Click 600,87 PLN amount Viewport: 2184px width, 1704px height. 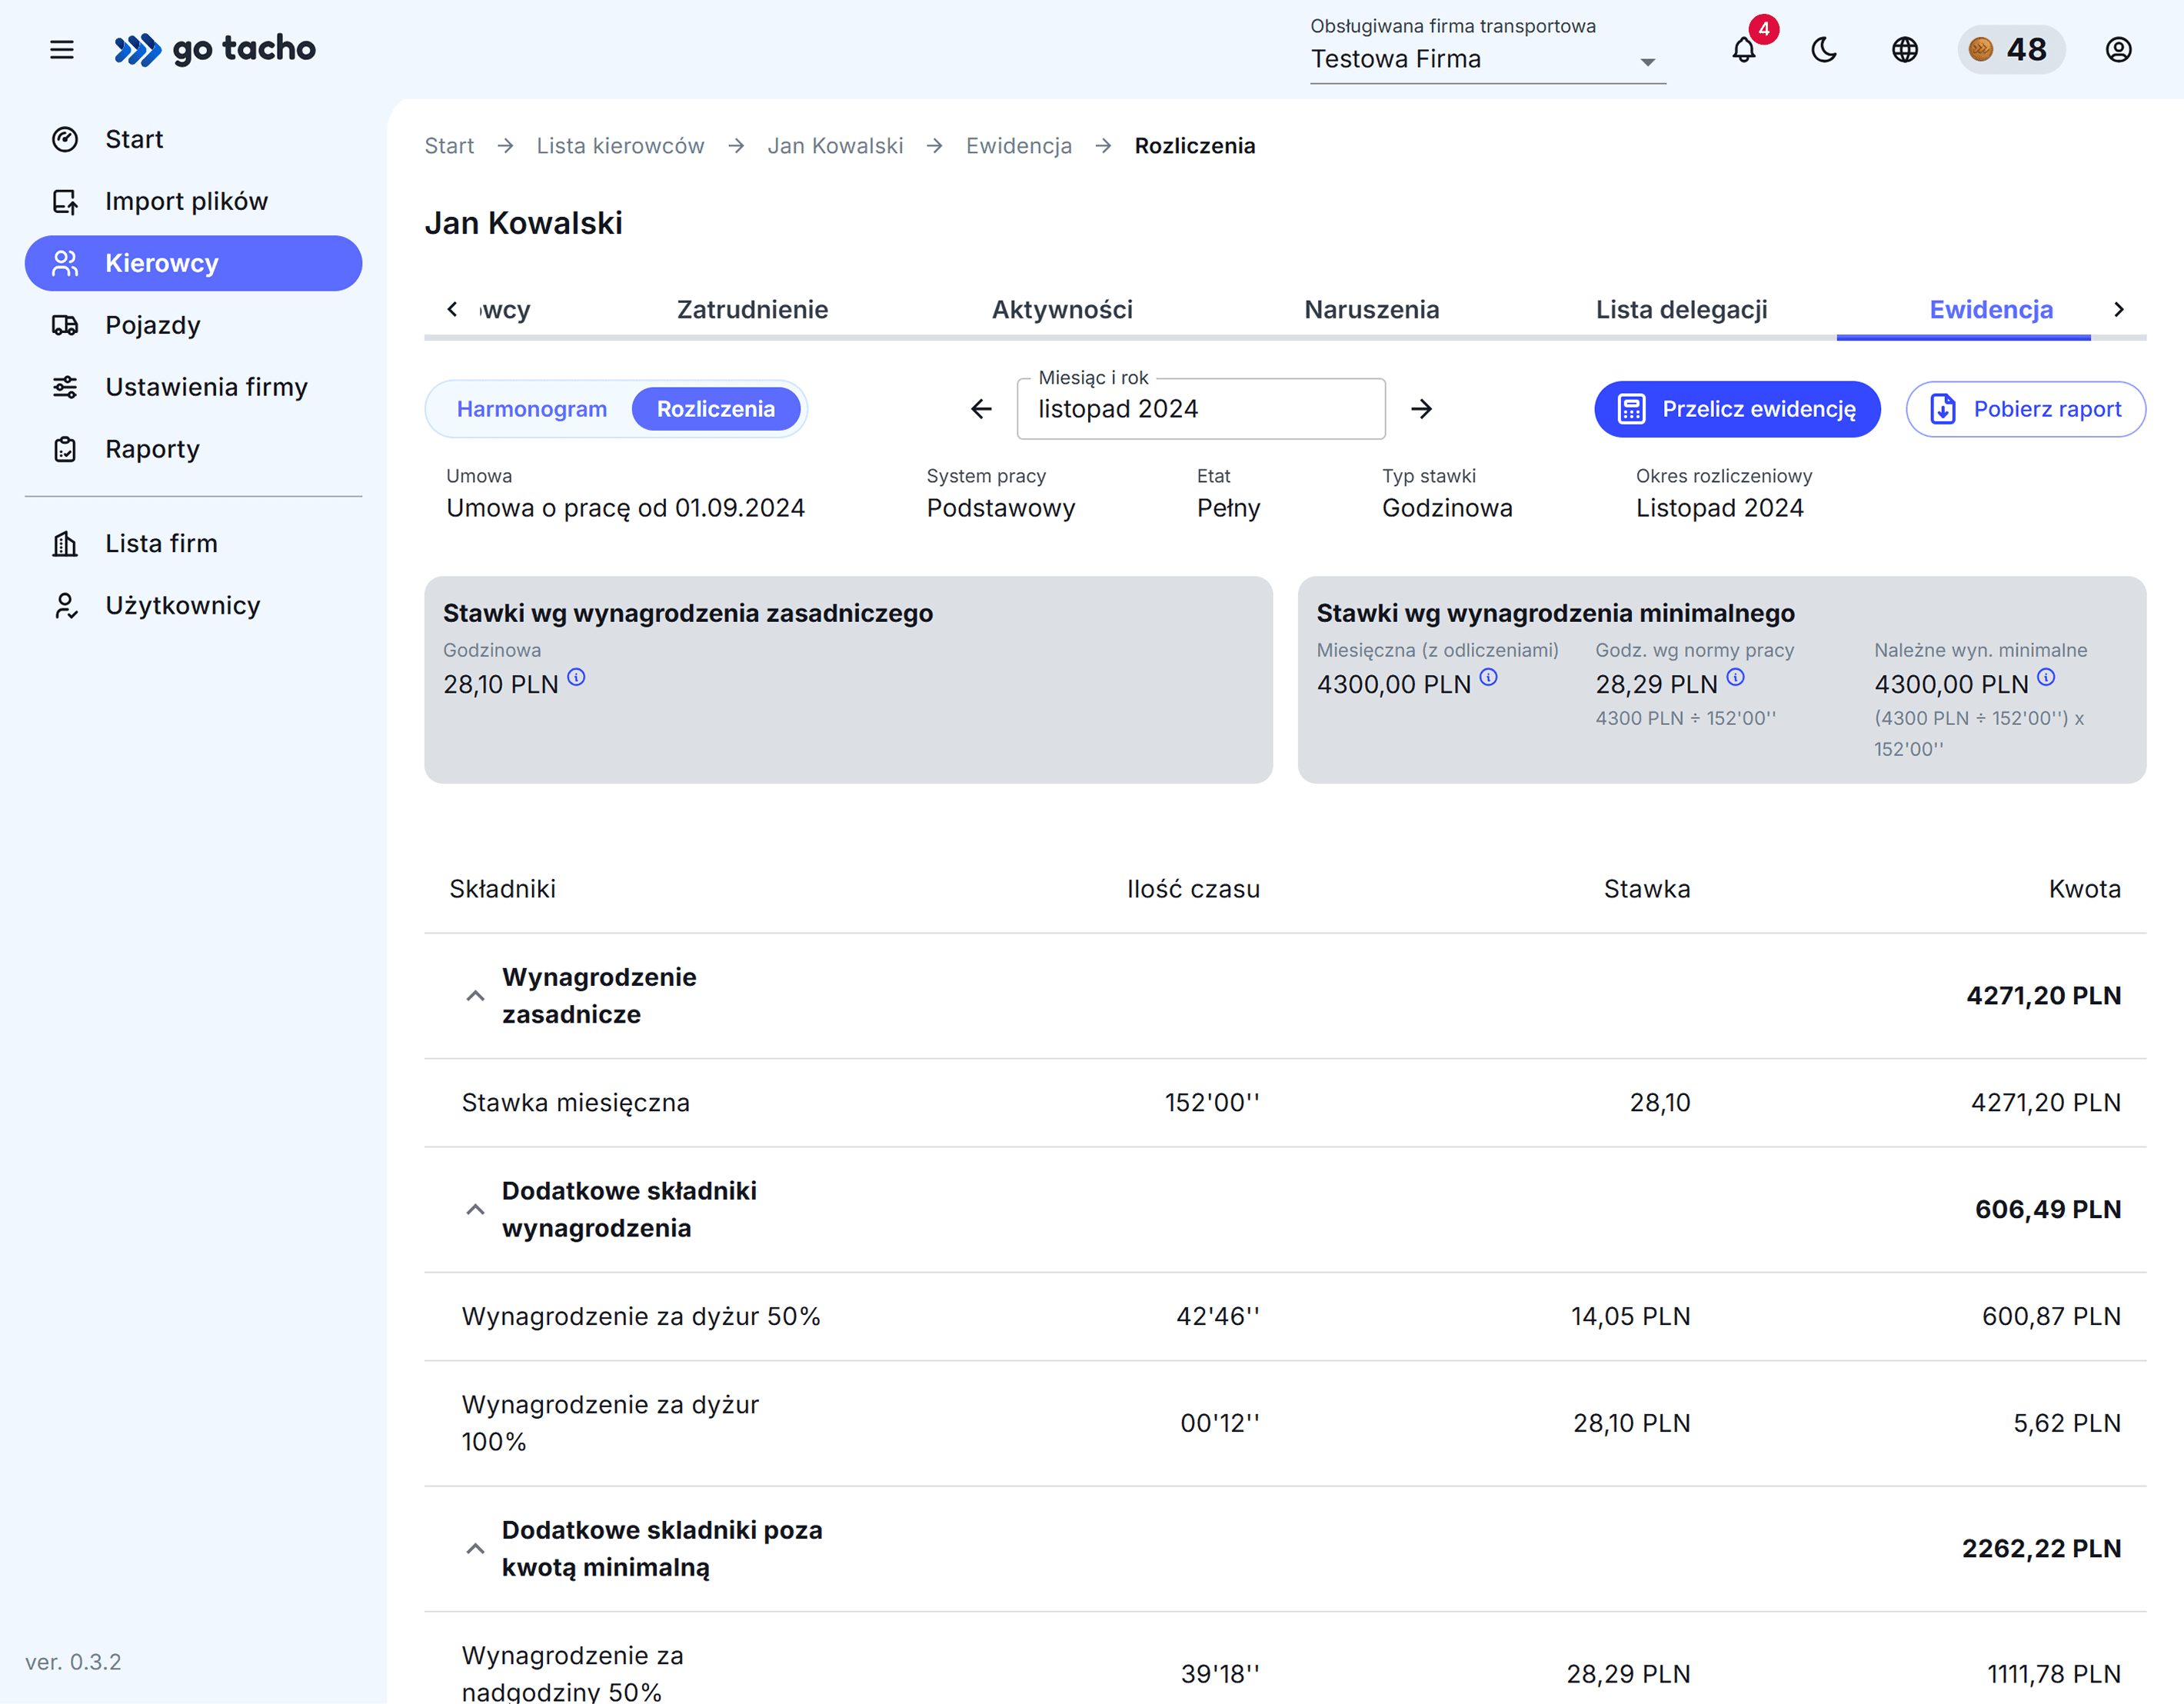click(2051, 1317)
